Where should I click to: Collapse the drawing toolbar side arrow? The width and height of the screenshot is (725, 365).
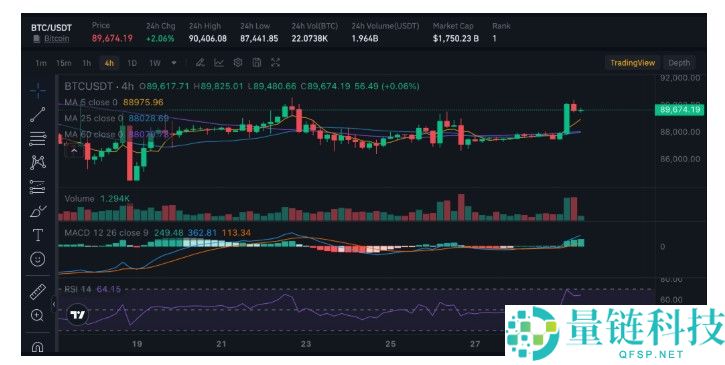pyautogui.click(x=54, y=304)
